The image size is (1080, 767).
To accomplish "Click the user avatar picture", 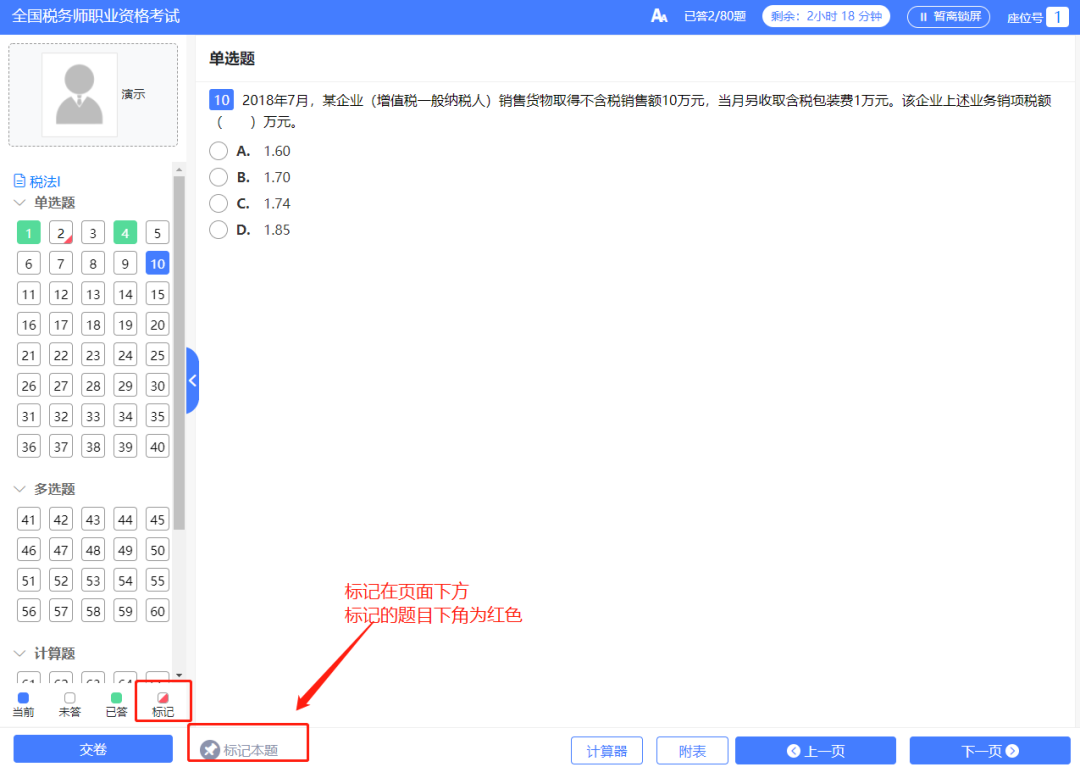I will tap(79, 94).
